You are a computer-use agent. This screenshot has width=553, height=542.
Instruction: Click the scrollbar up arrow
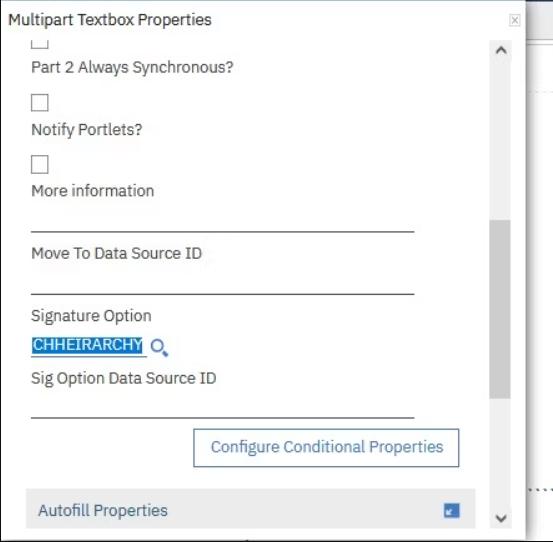501,50
